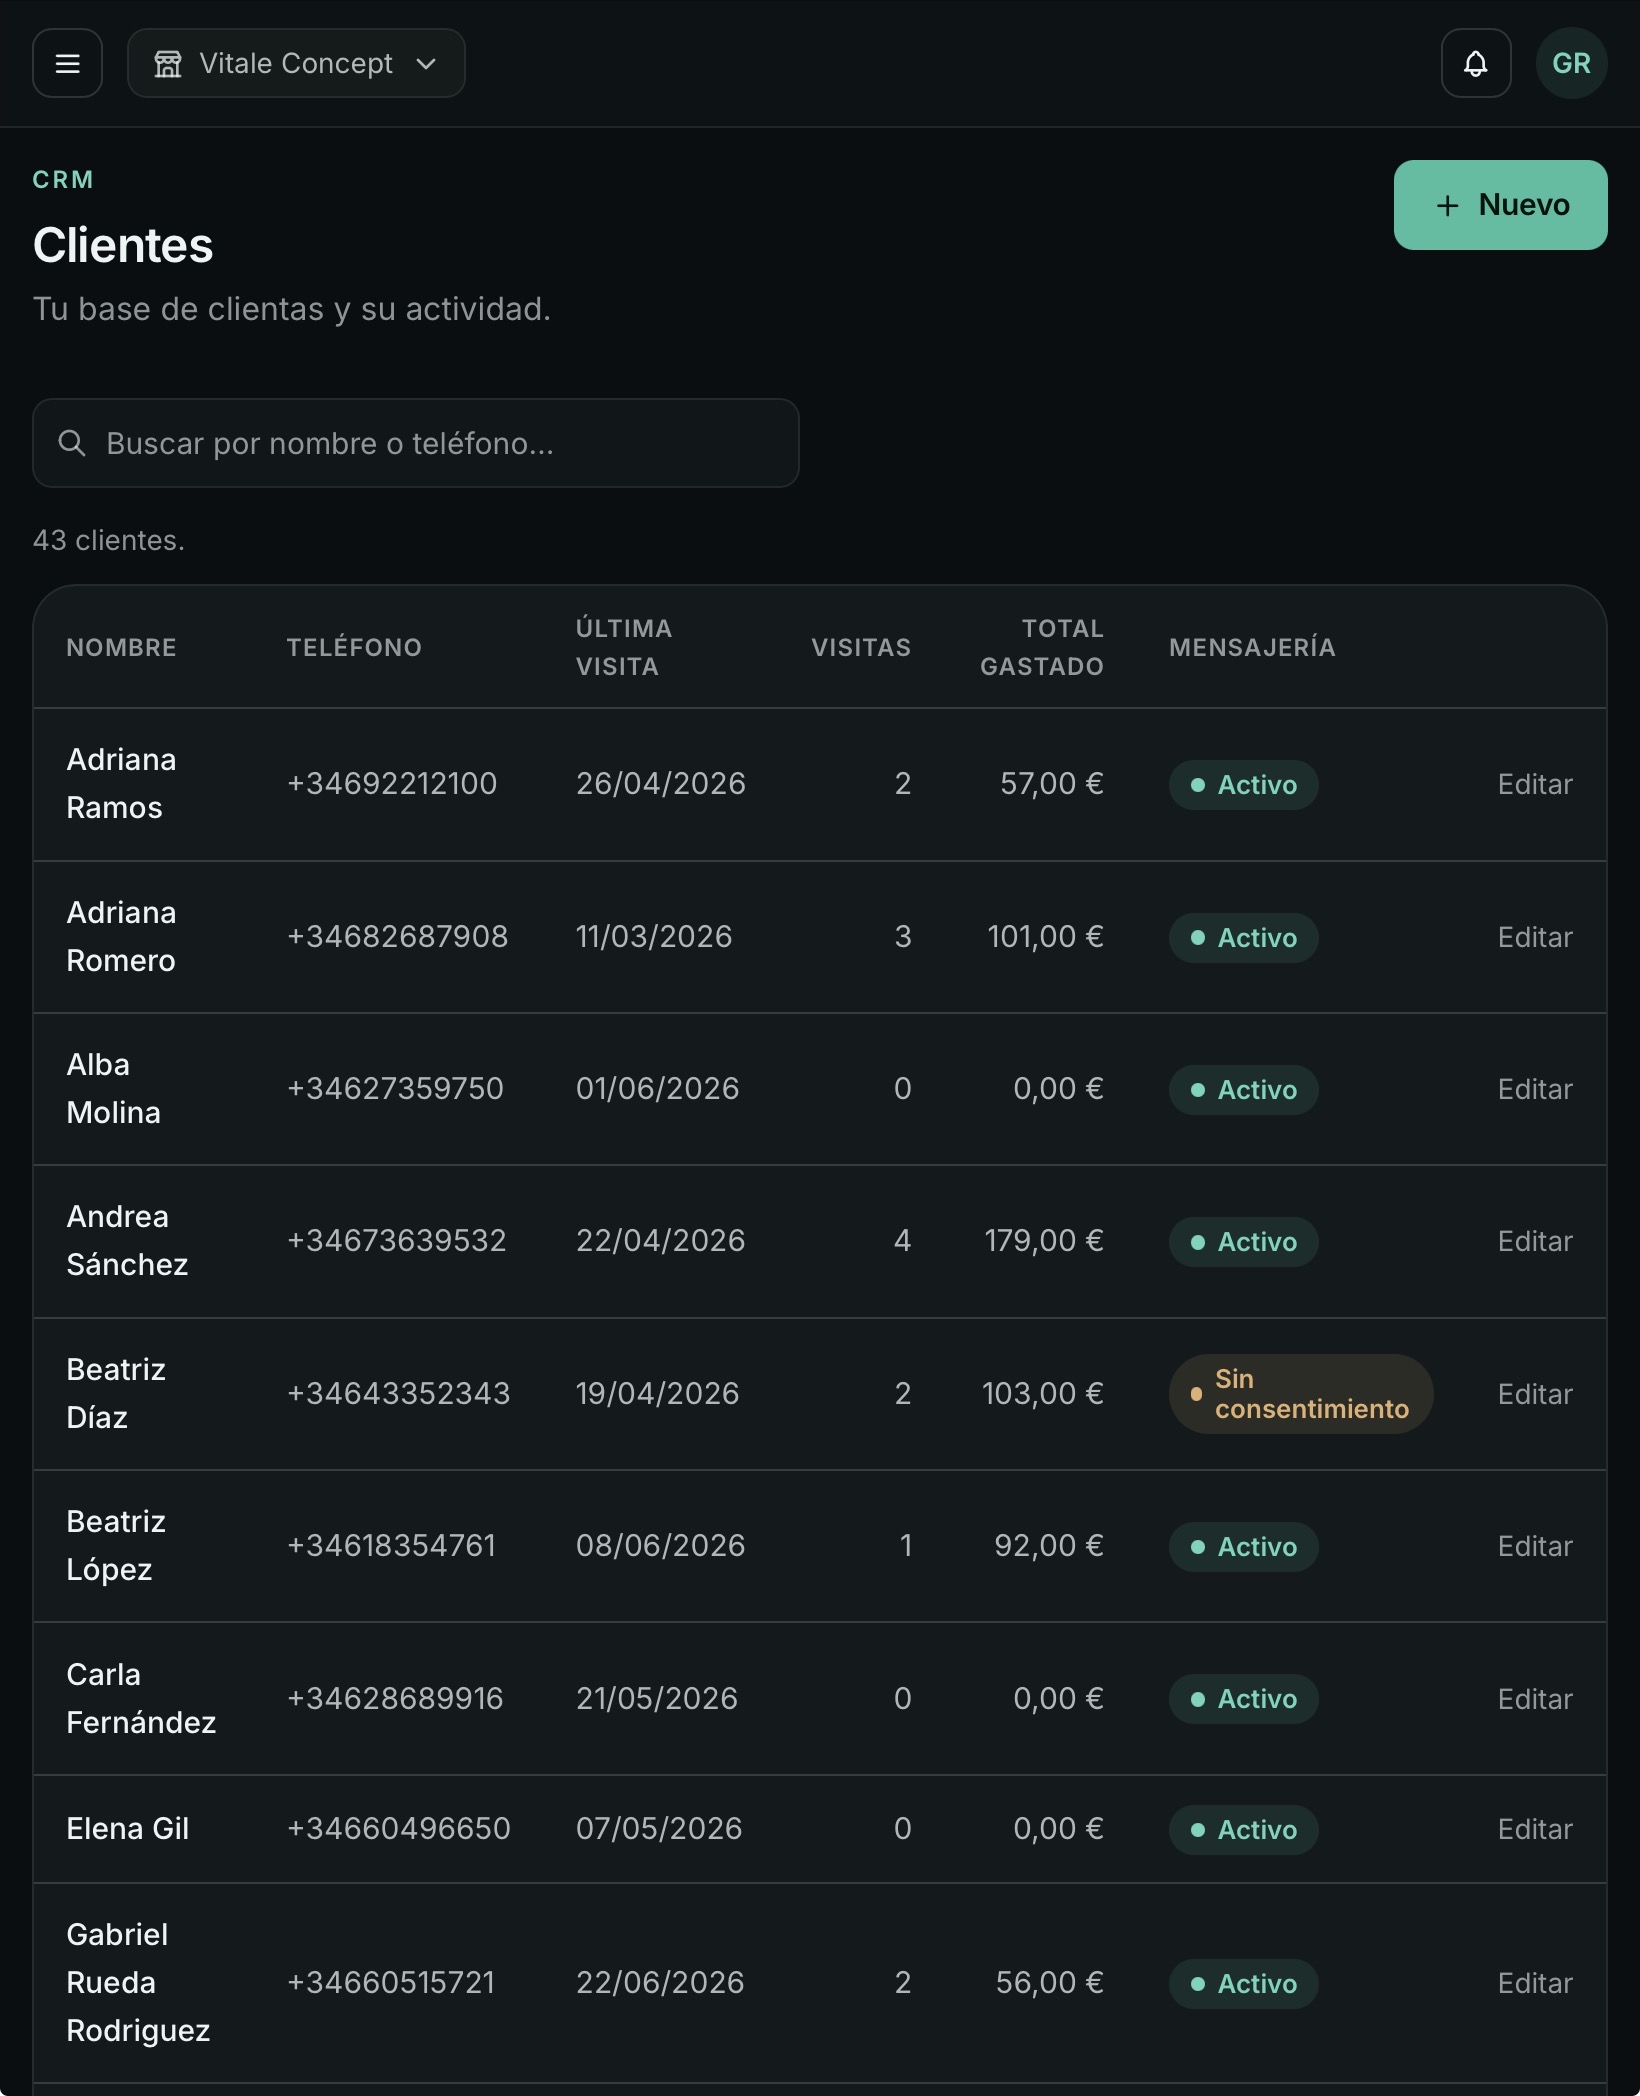Edit Adriana Ramos client row
1640x2096 pixels.
[1534, 784]
